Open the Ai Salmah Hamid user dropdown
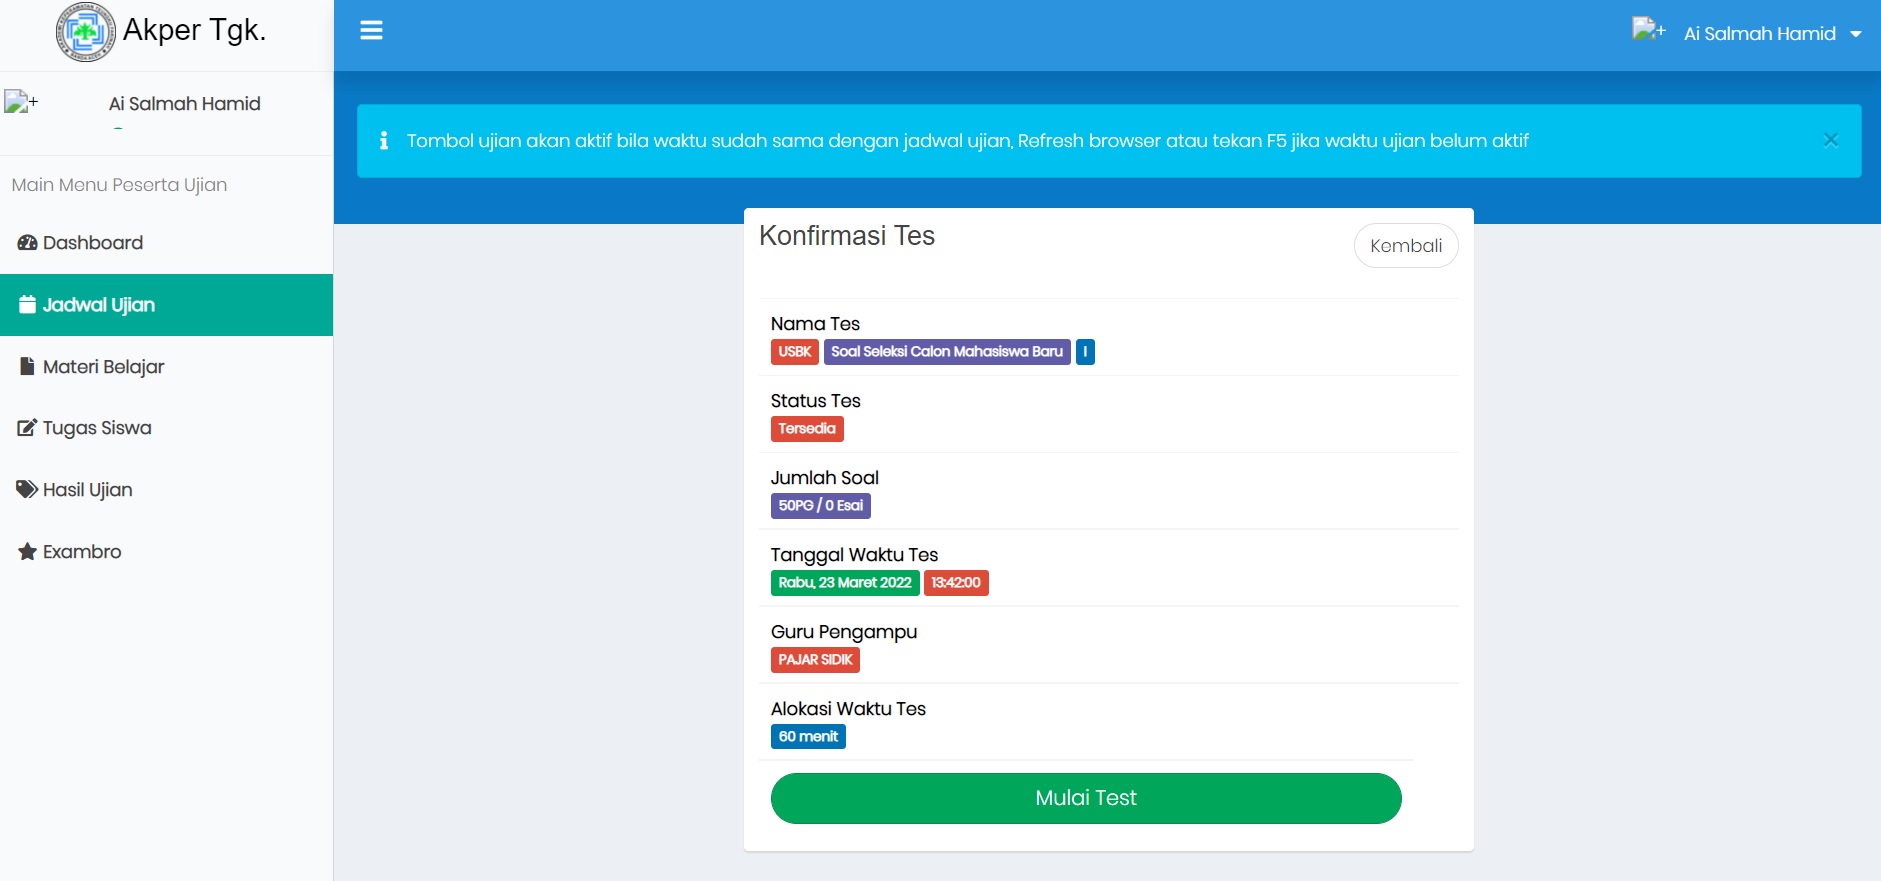1881x881 pixels. [1758, 34]
